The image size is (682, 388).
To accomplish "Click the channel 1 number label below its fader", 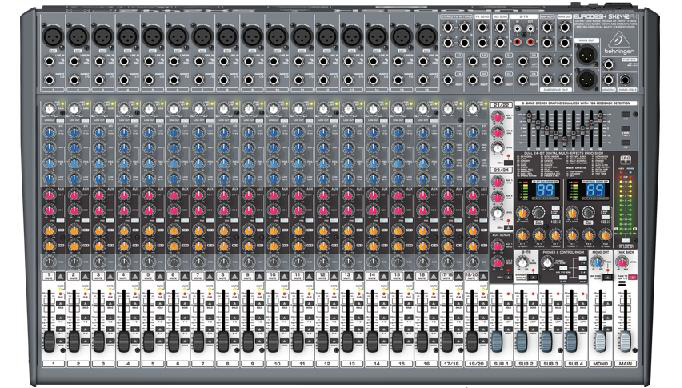I will coord(53,363).
